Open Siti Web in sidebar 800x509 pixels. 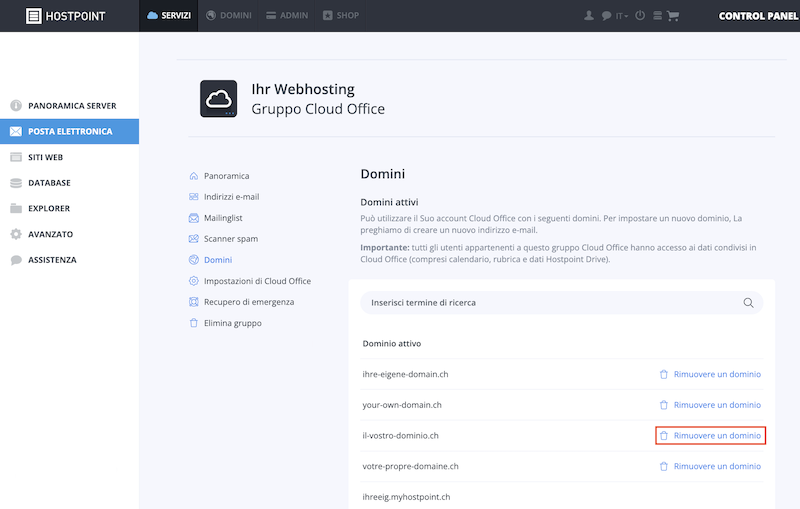(69, 157)
